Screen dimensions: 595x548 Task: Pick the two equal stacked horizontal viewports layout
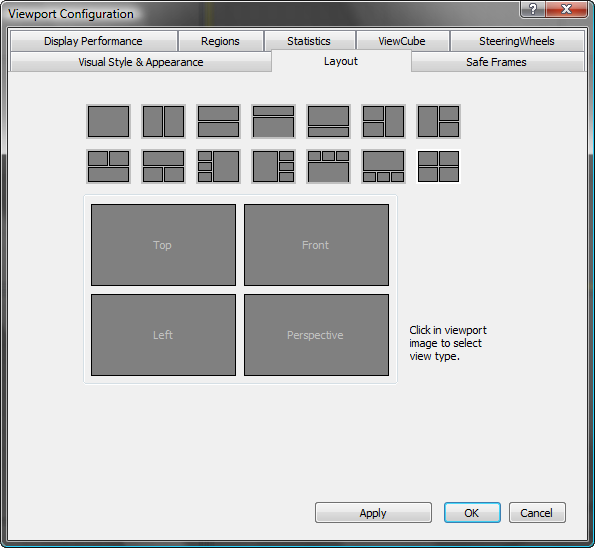coord(219,121)
